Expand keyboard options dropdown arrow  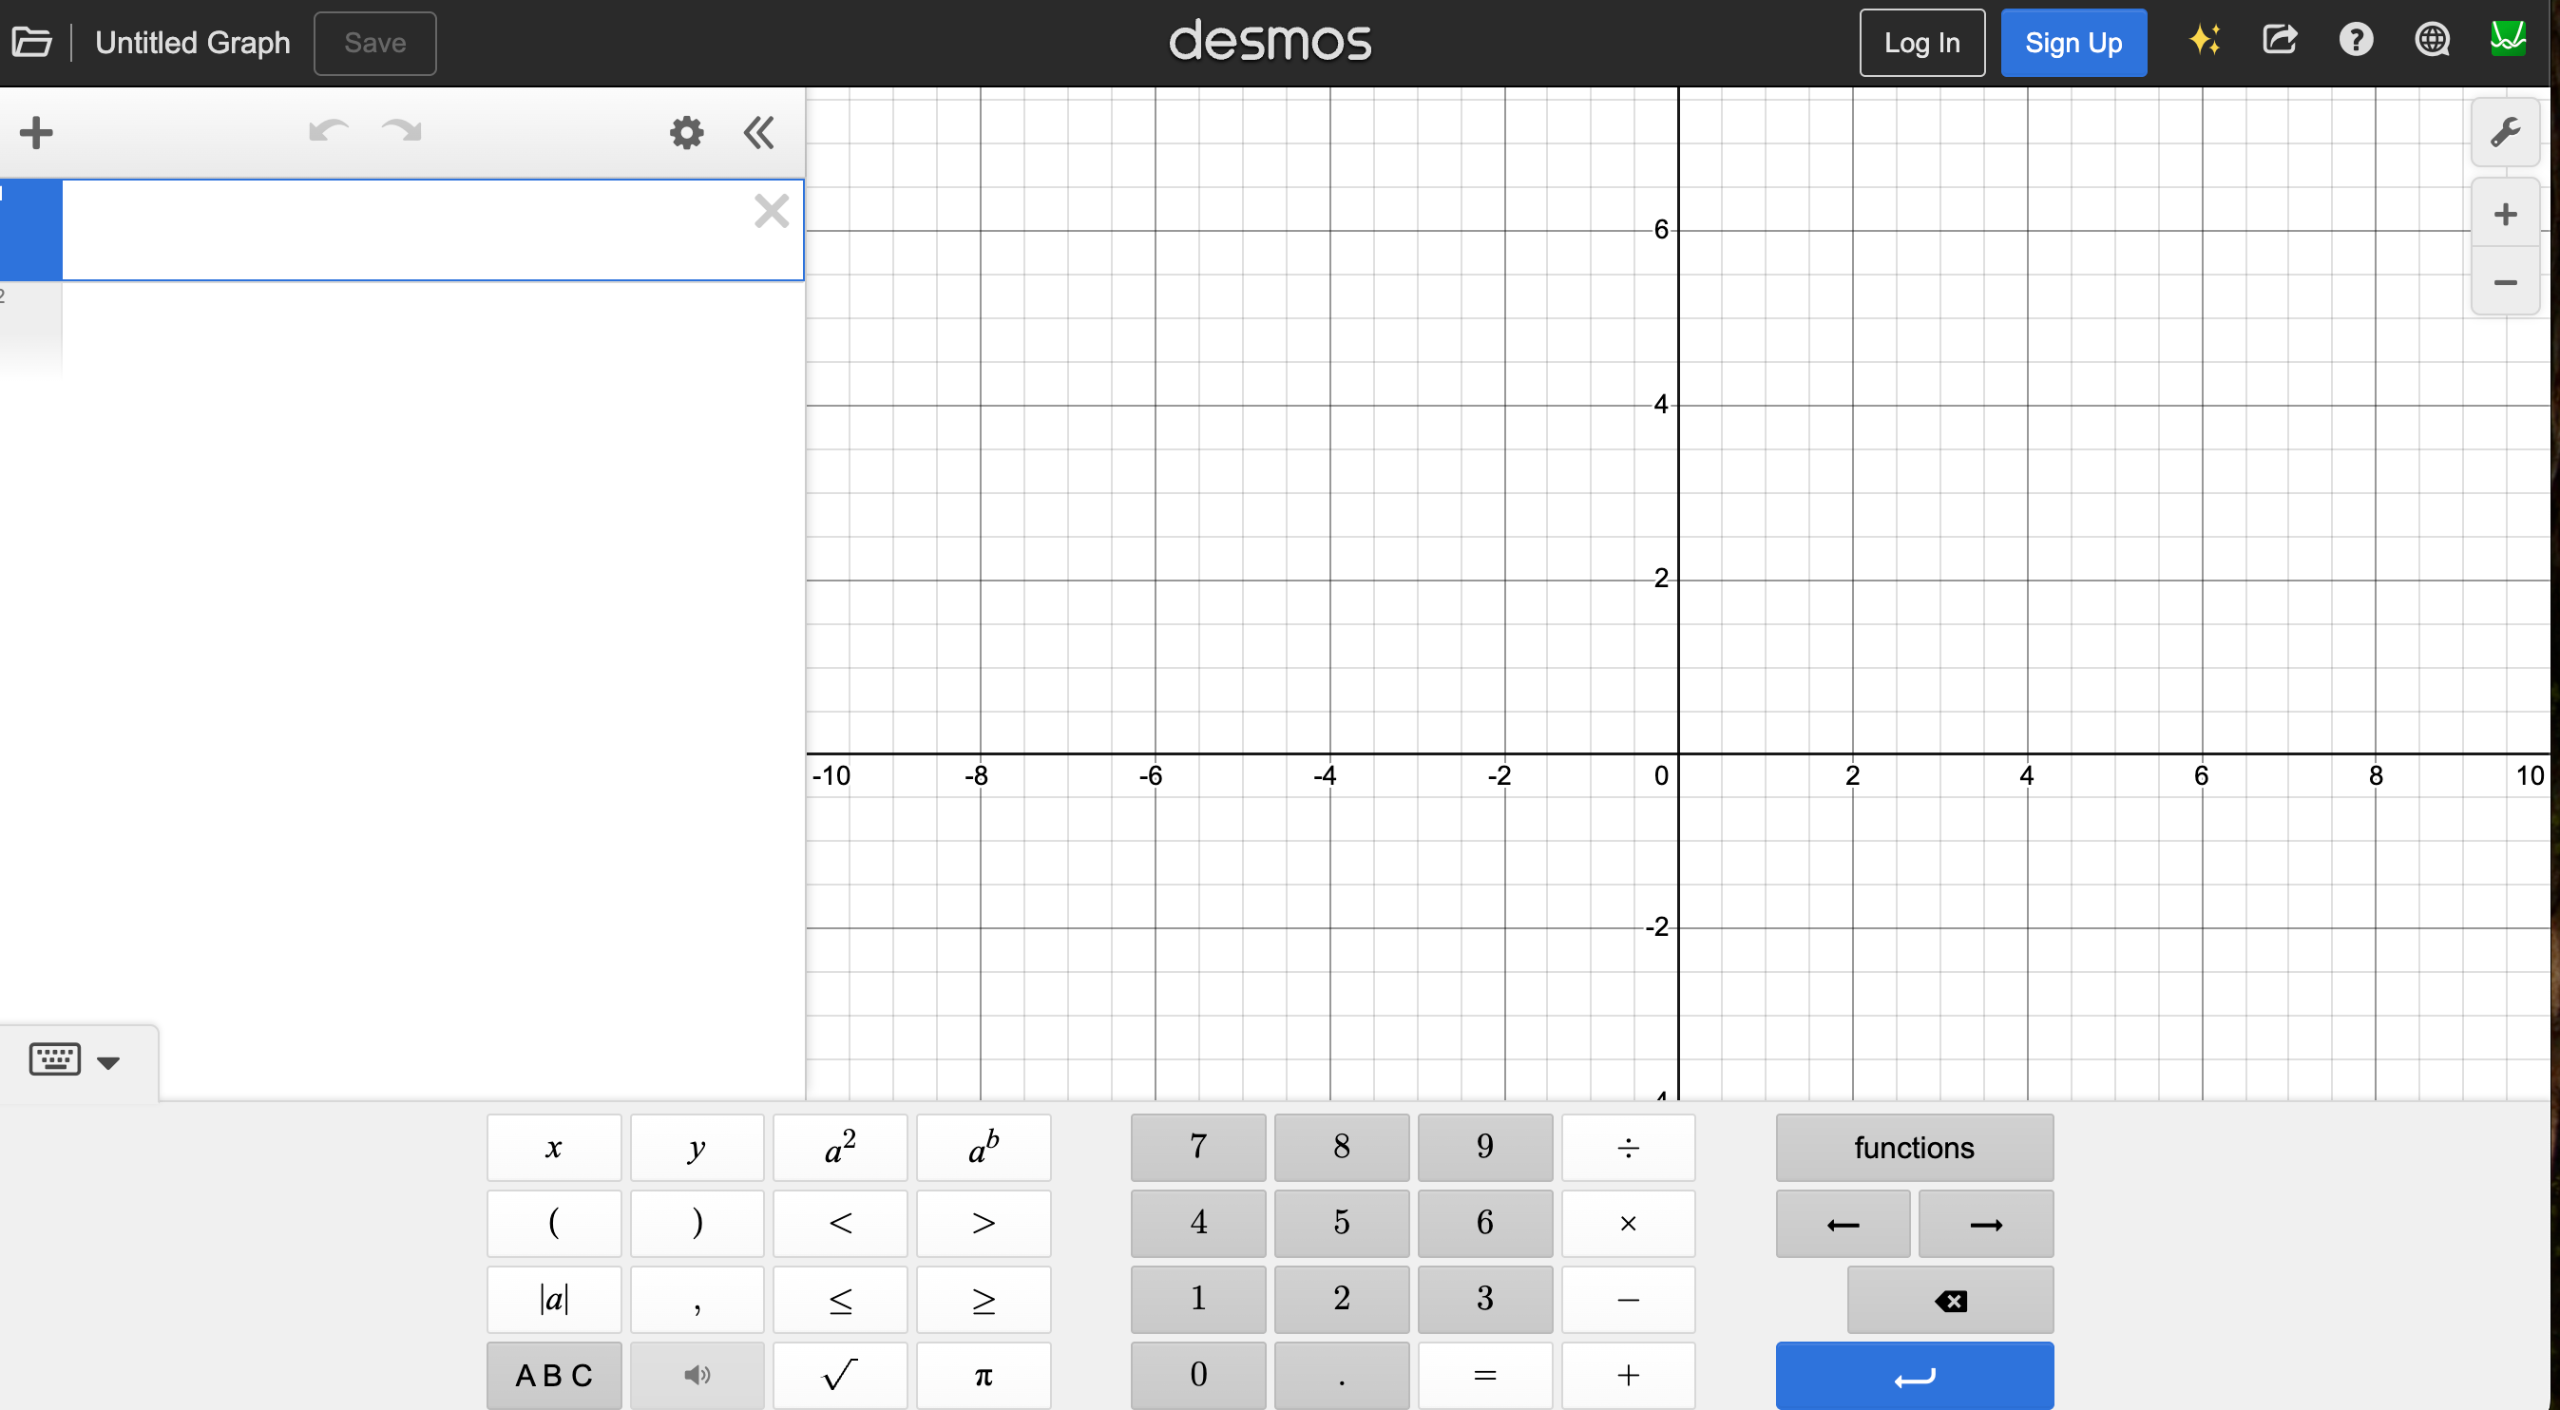click(109, 1062)
